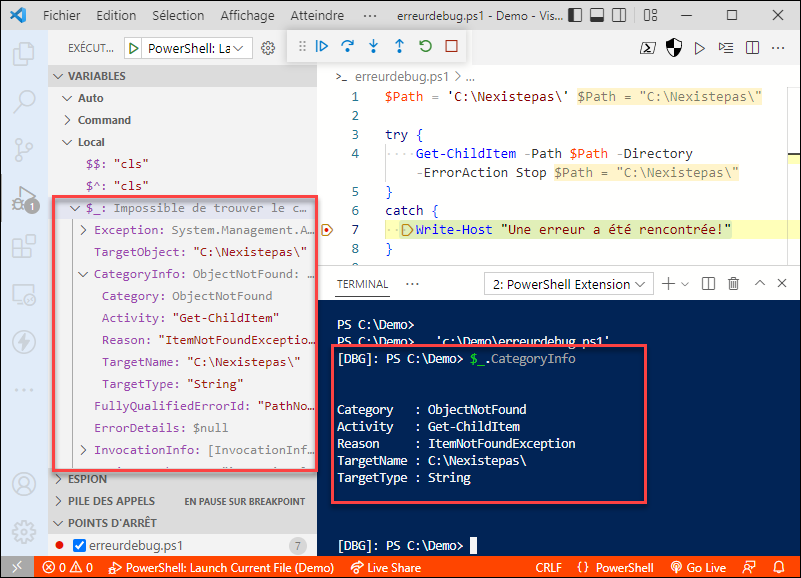Open the PowerShell launch configuration dropdown
The width and height of the screenshot is (801, 578).
[x=196, y=49]
